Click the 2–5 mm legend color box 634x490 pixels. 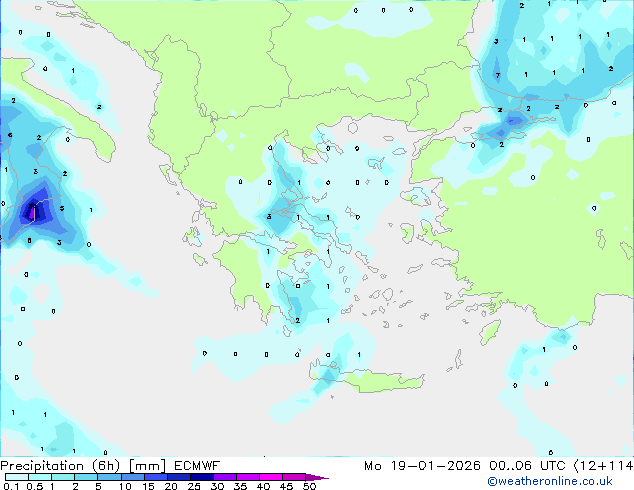coord(86,477)
